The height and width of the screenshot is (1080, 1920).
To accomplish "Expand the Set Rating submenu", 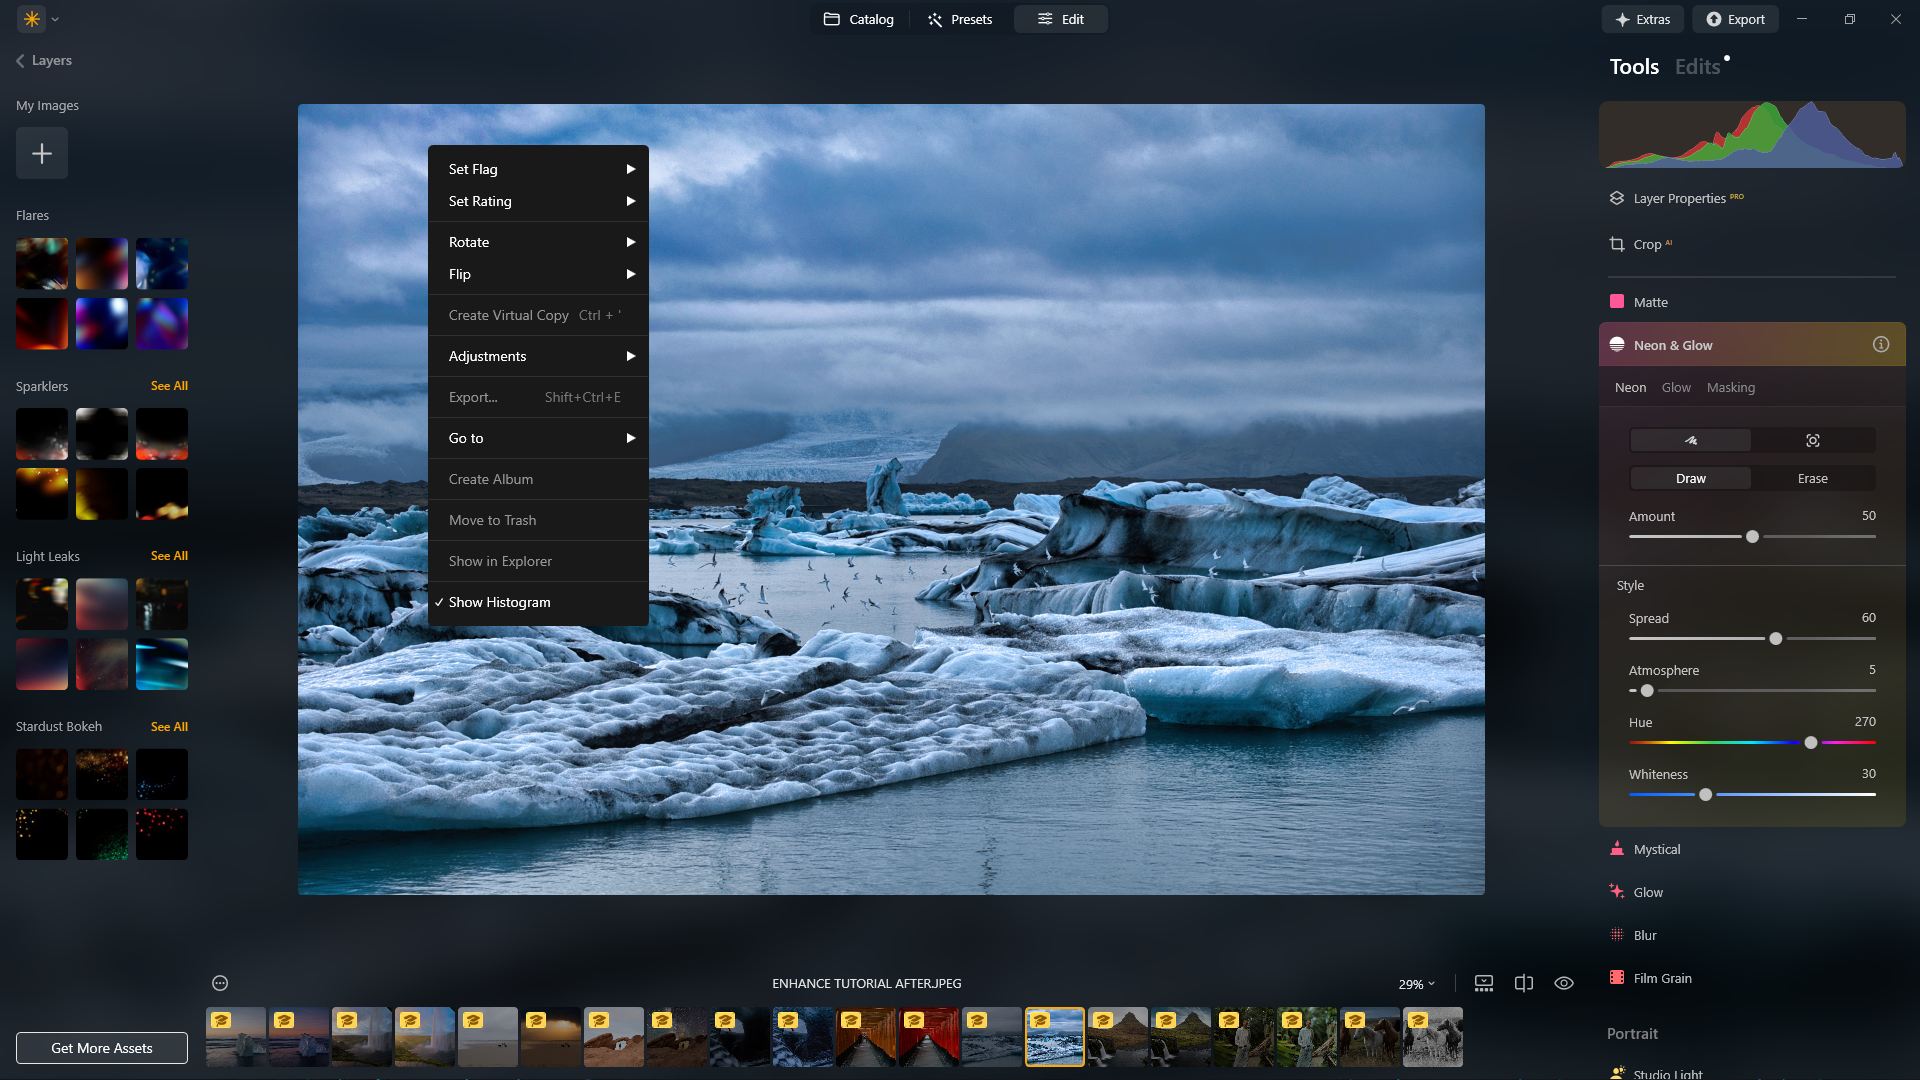I will (x=538, y=201).
